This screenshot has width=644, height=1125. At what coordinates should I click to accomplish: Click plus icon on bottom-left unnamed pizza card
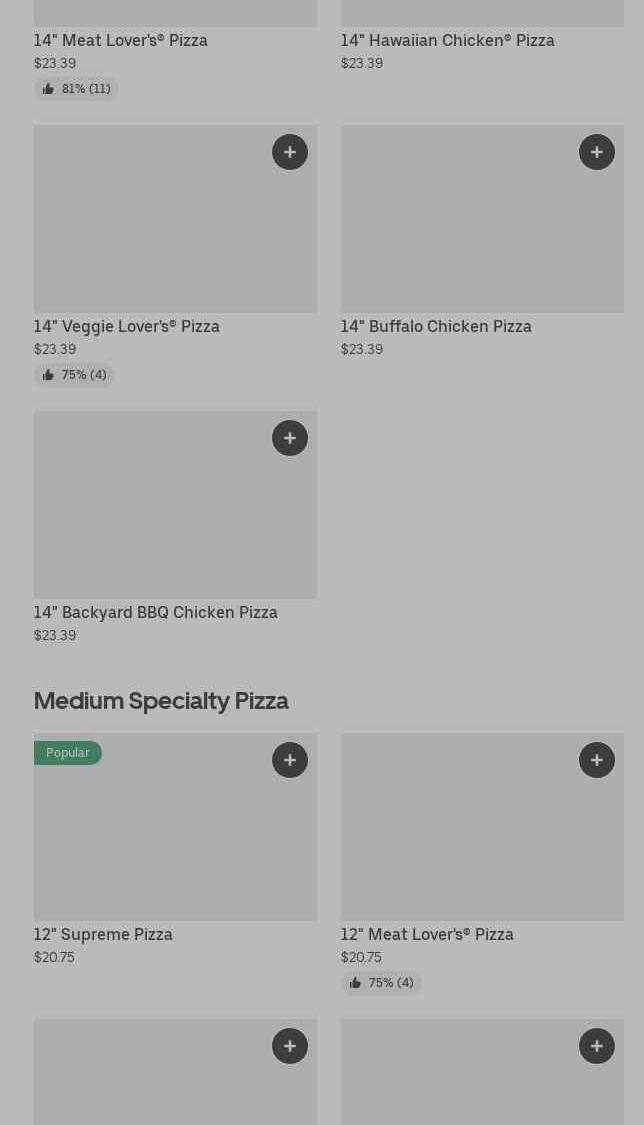coord(290,1046)
